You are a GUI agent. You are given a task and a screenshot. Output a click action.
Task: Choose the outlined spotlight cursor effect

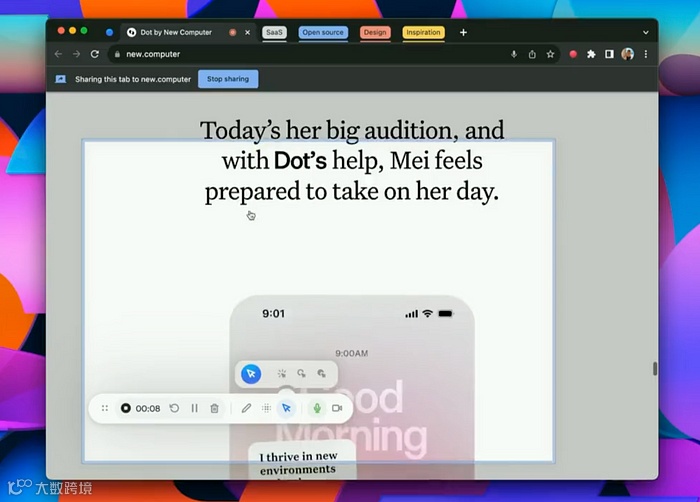pos(302,373)
